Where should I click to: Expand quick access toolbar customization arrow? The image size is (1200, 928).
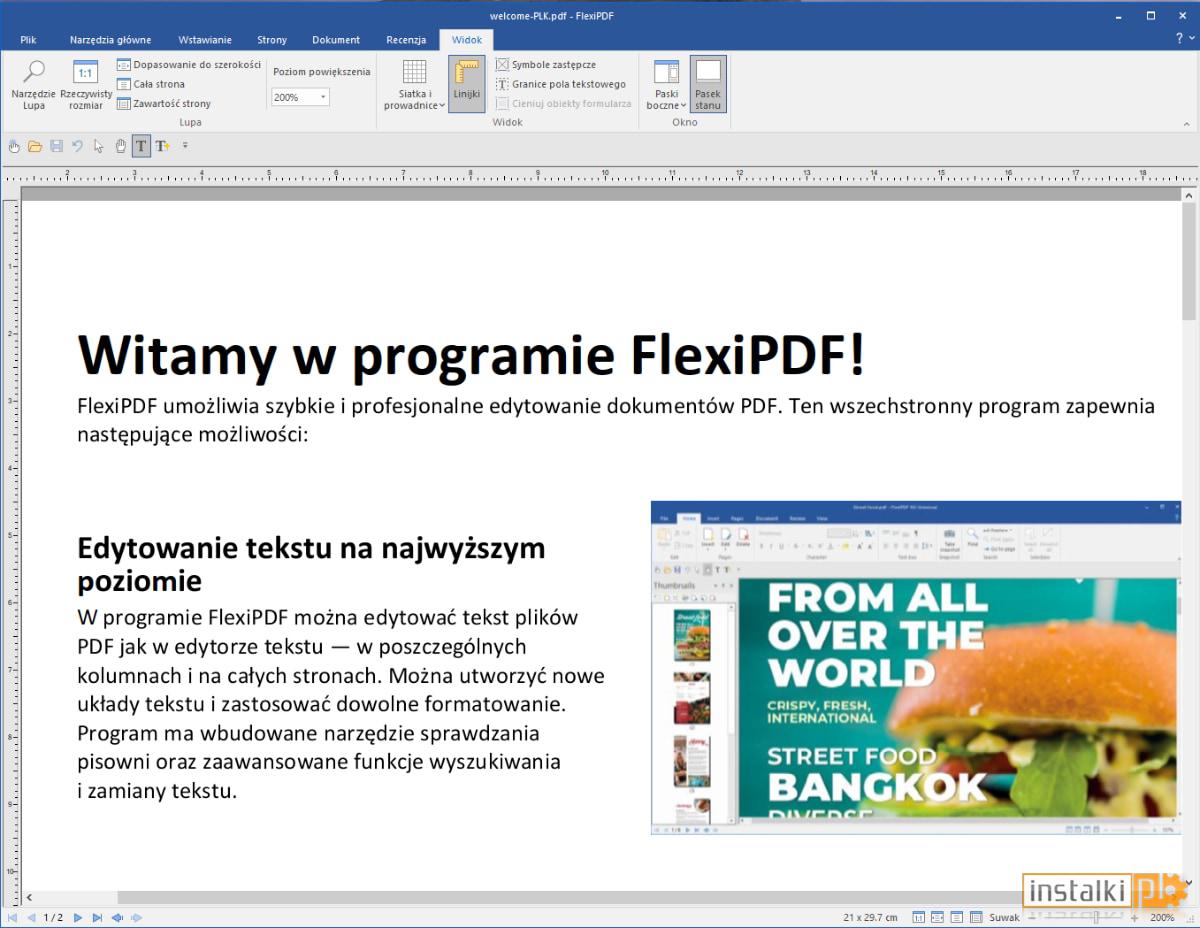(185, 146)
